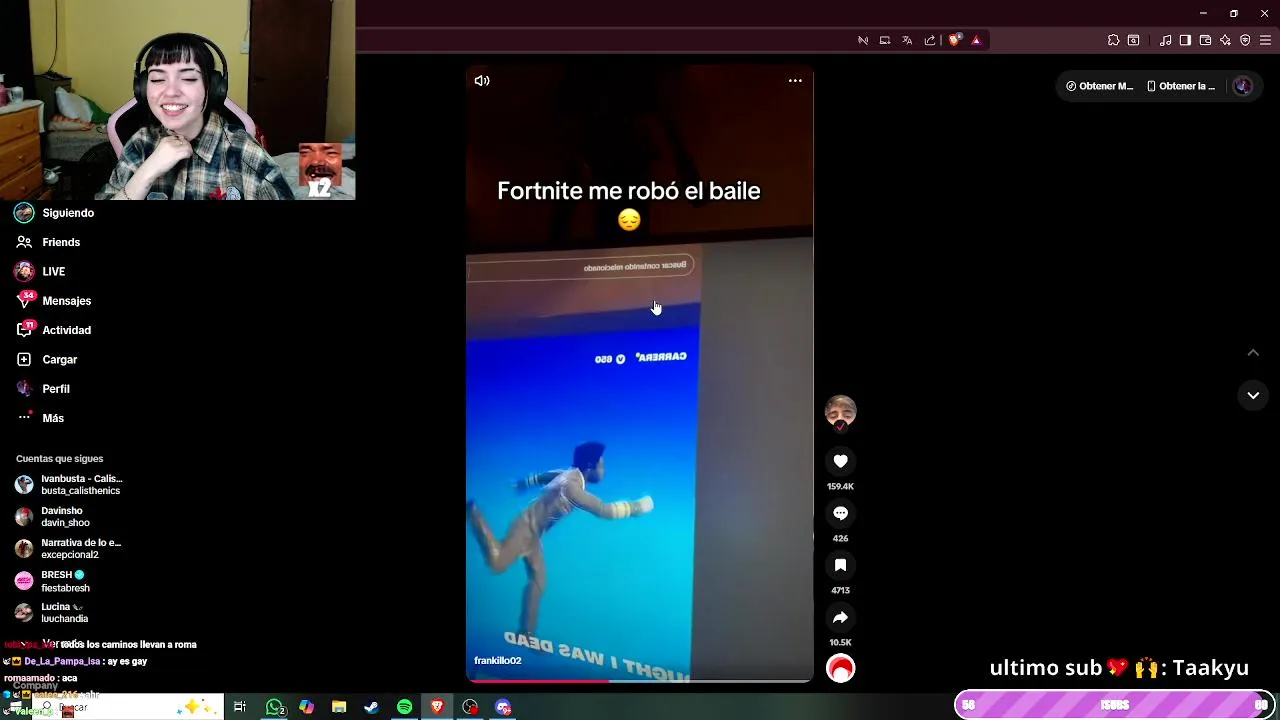Open Copilot from the taskbar
Screen dimensions: 1280x720
[306, 707]
